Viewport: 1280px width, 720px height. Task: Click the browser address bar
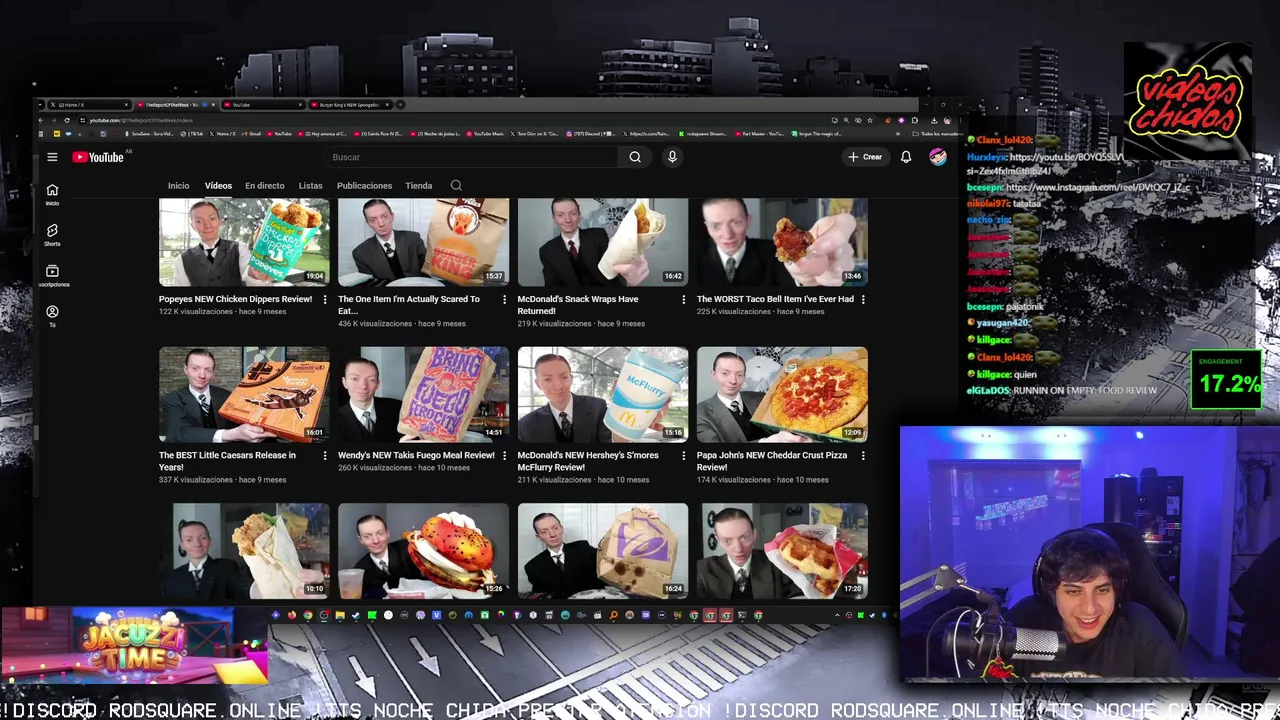(x=450, y=120)
